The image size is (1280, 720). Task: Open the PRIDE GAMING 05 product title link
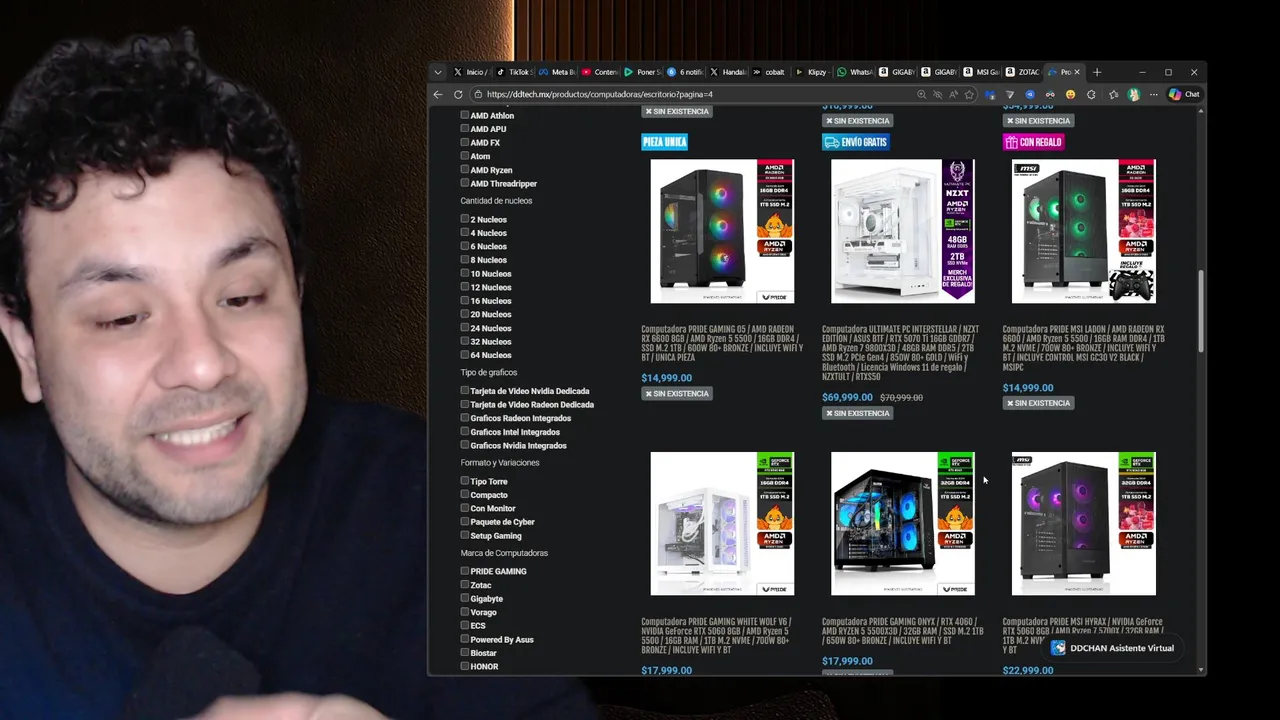click(722, 343)
